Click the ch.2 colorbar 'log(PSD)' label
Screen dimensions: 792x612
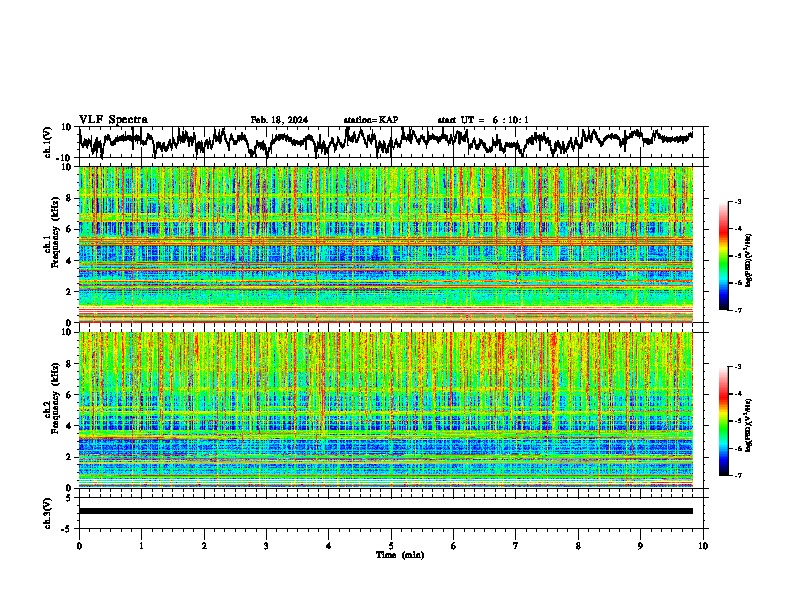pyautogui.click(x=748, y=425)
